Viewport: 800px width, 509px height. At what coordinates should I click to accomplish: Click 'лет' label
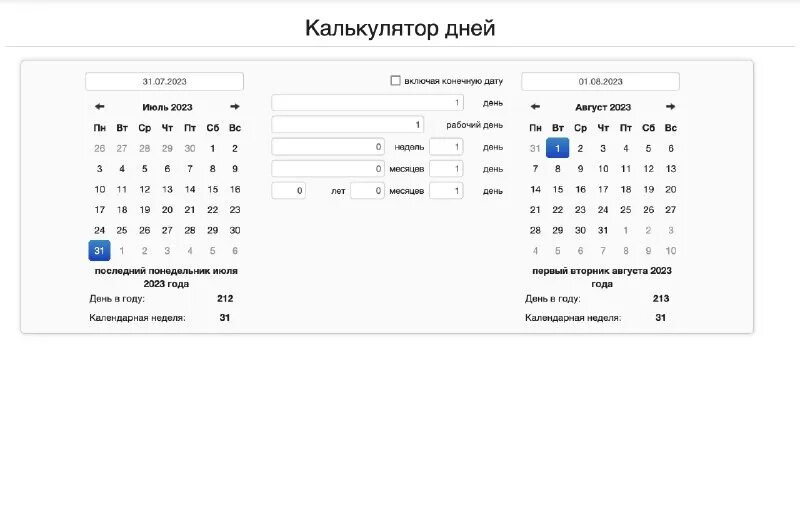[338, 191]
